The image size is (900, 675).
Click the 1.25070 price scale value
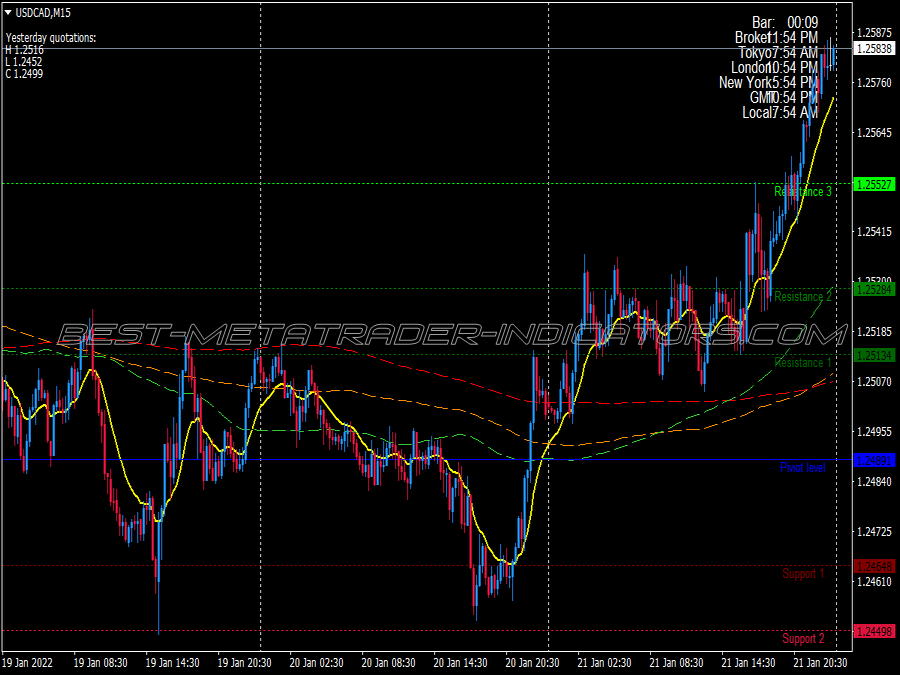click(874, 382)
